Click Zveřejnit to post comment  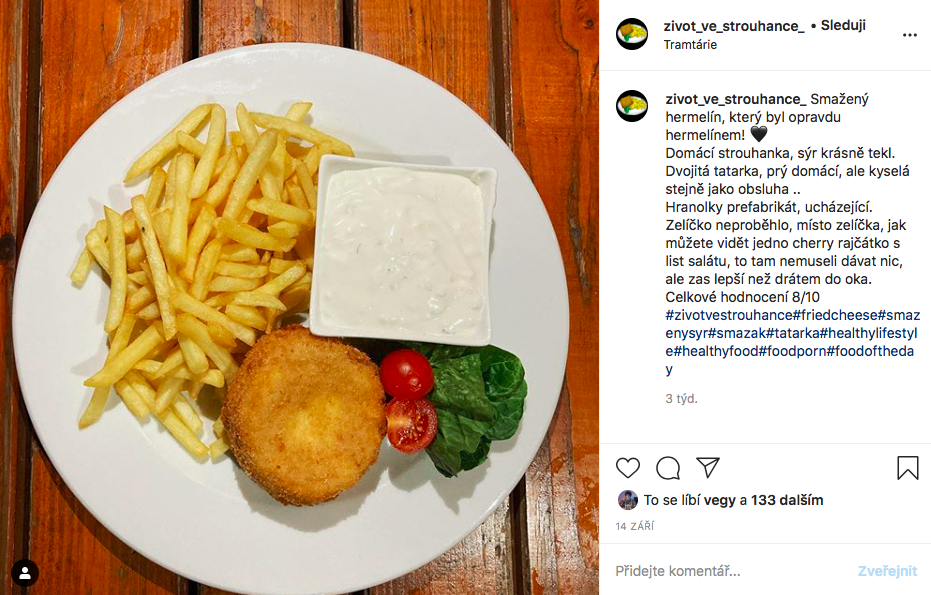click(888, 571)
